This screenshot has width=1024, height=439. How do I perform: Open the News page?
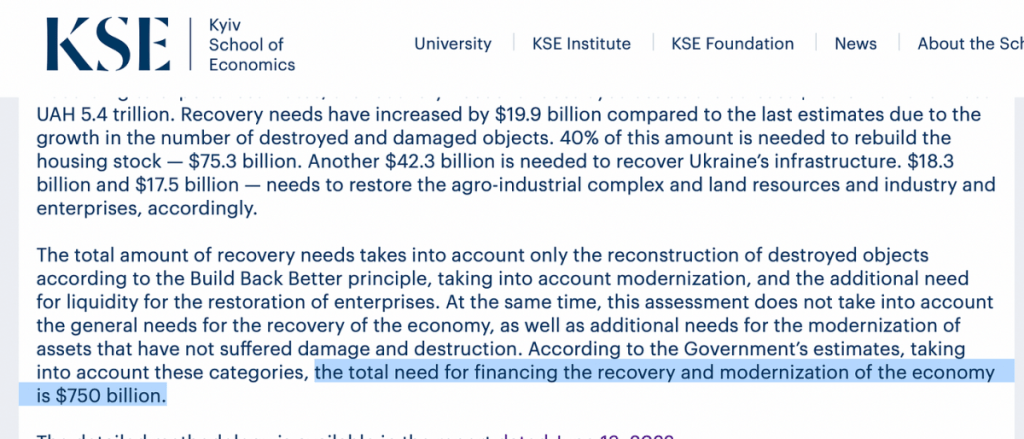[x=856, y=44]
